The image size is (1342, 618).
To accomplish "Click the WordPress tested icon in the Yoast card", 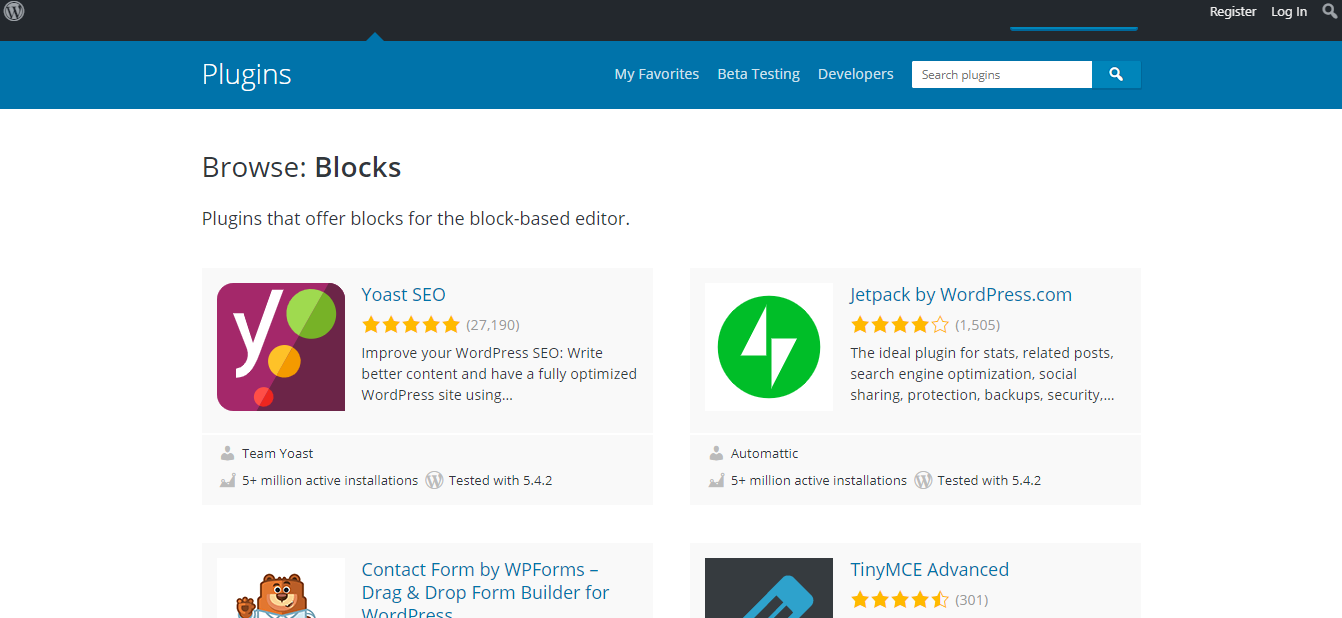I will click(x=434, y=480).
